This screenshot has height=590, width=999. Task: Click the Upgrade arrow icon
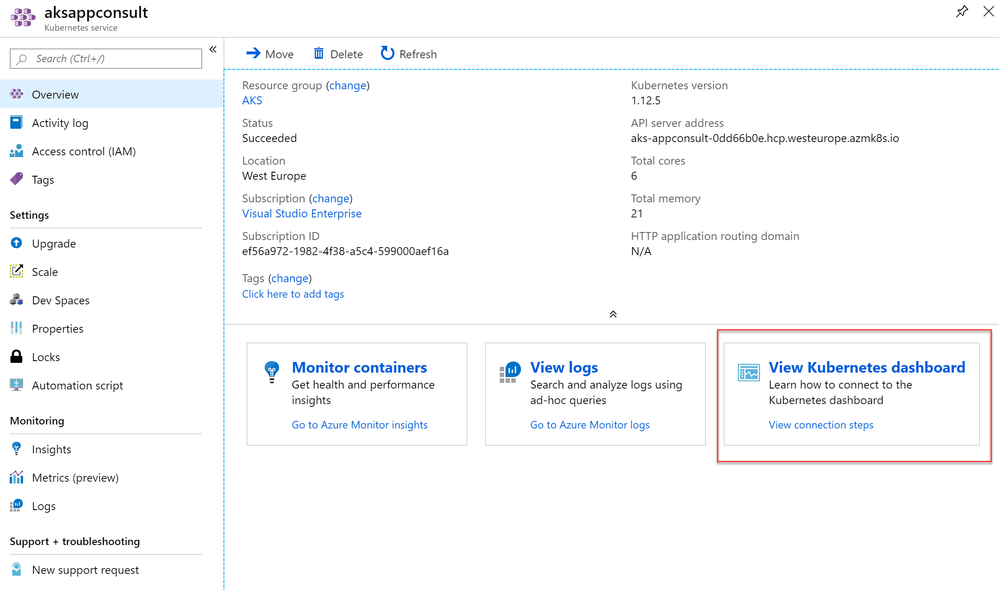[17, 243]
